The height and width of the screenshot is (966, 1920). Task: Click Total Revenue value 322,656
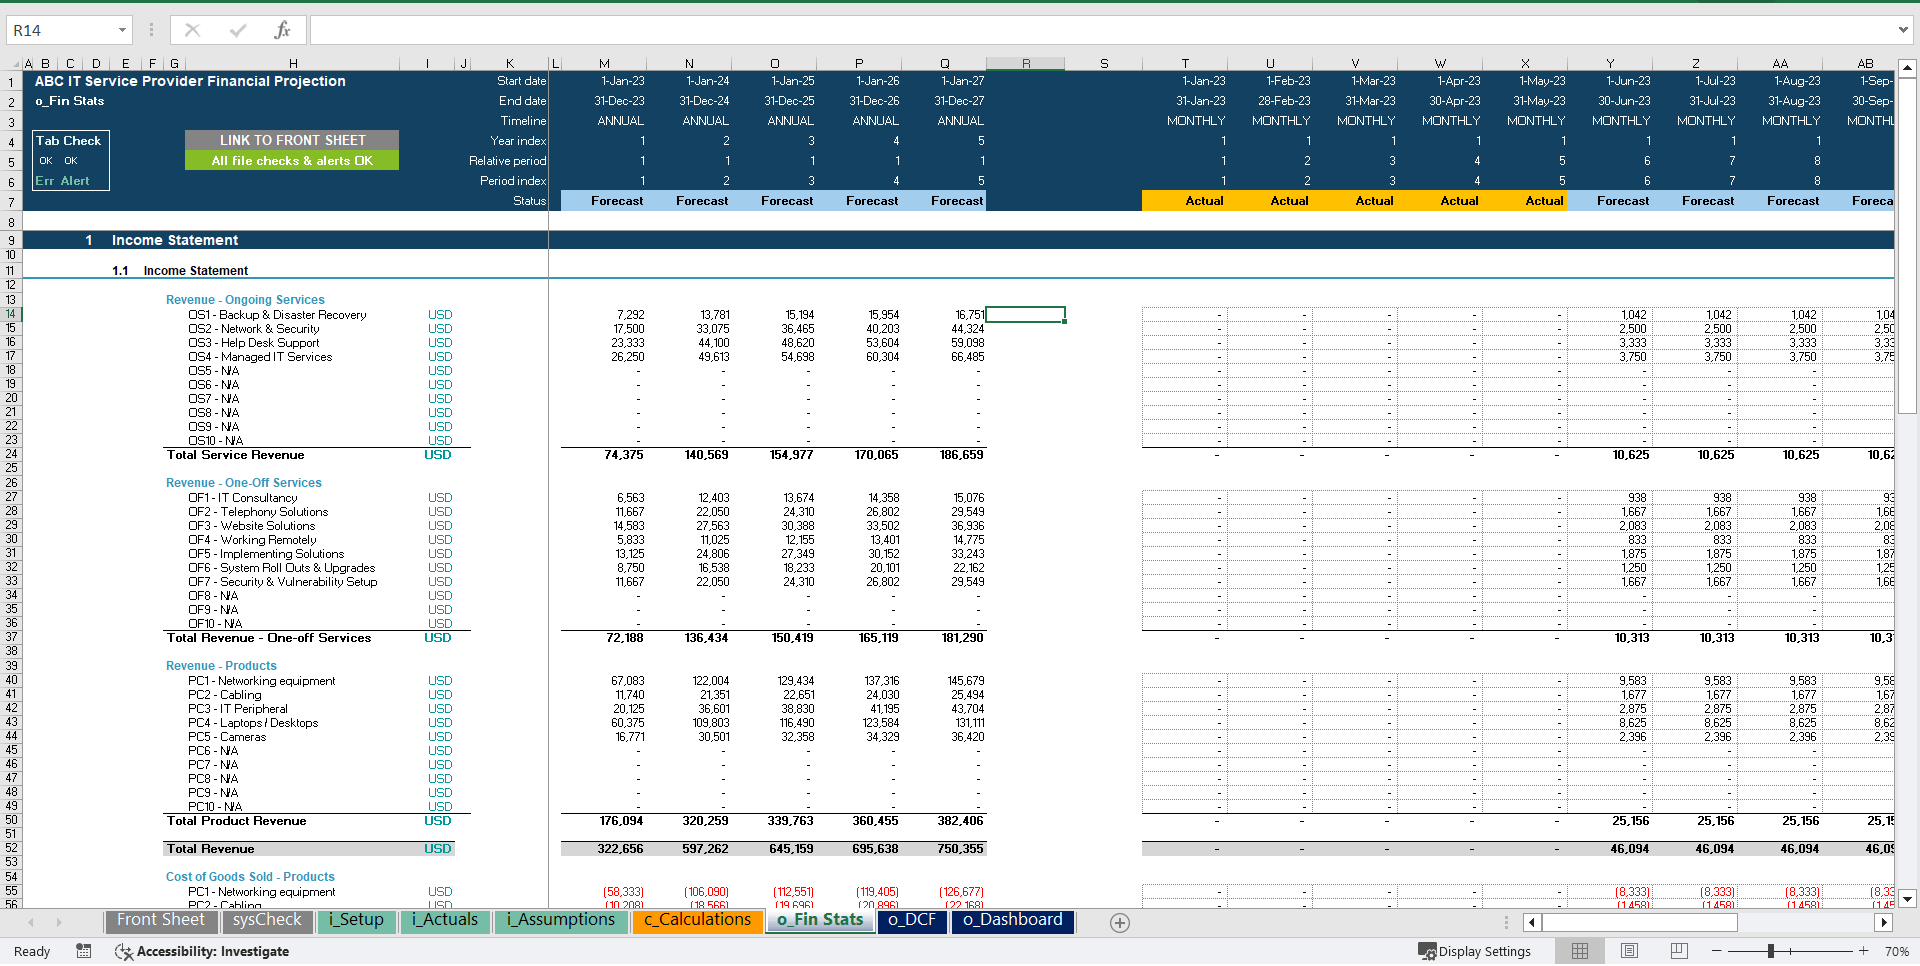tap(620, 849)
